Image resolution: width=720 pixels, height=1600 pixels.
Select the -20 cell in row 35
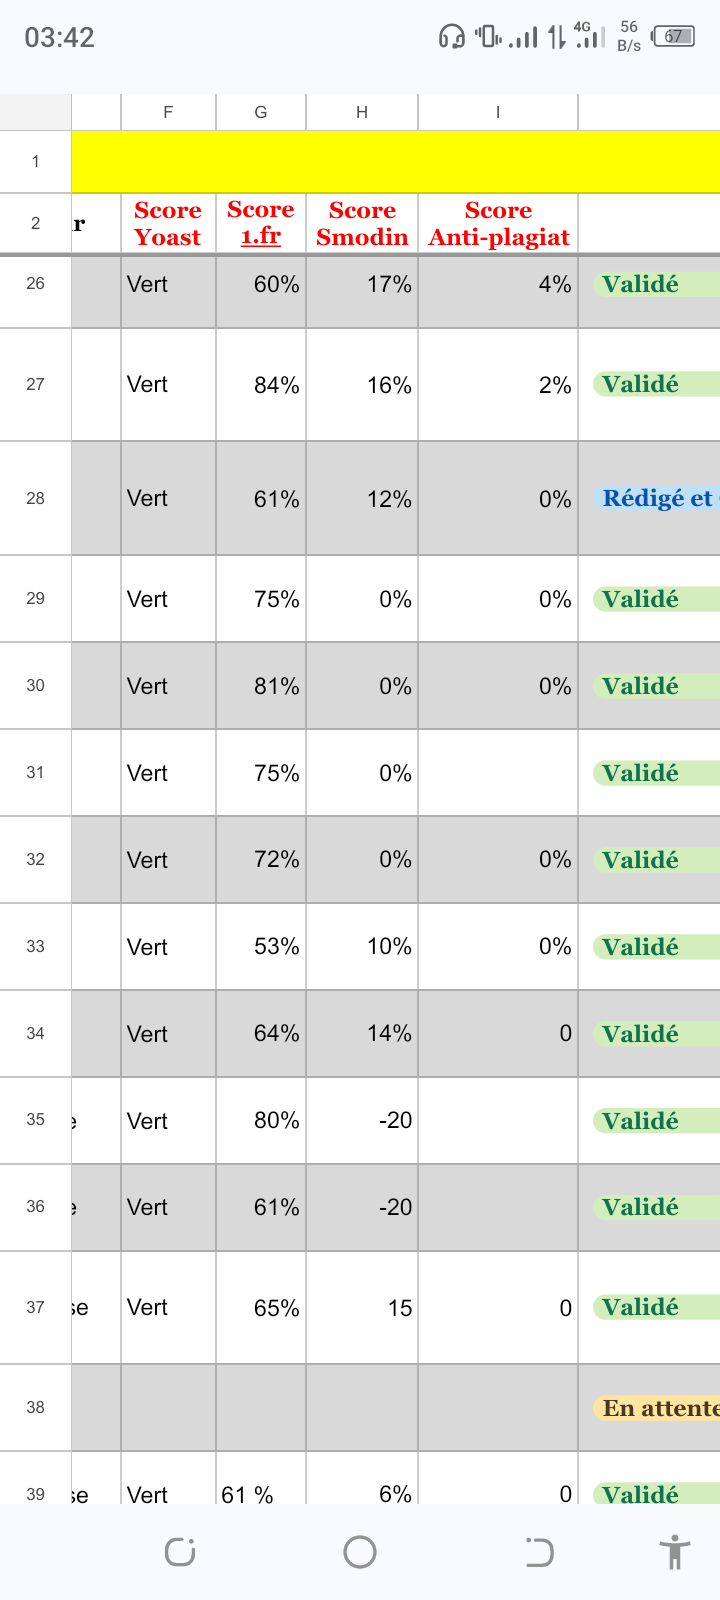pyautogui.click(x=362, y=1120)
